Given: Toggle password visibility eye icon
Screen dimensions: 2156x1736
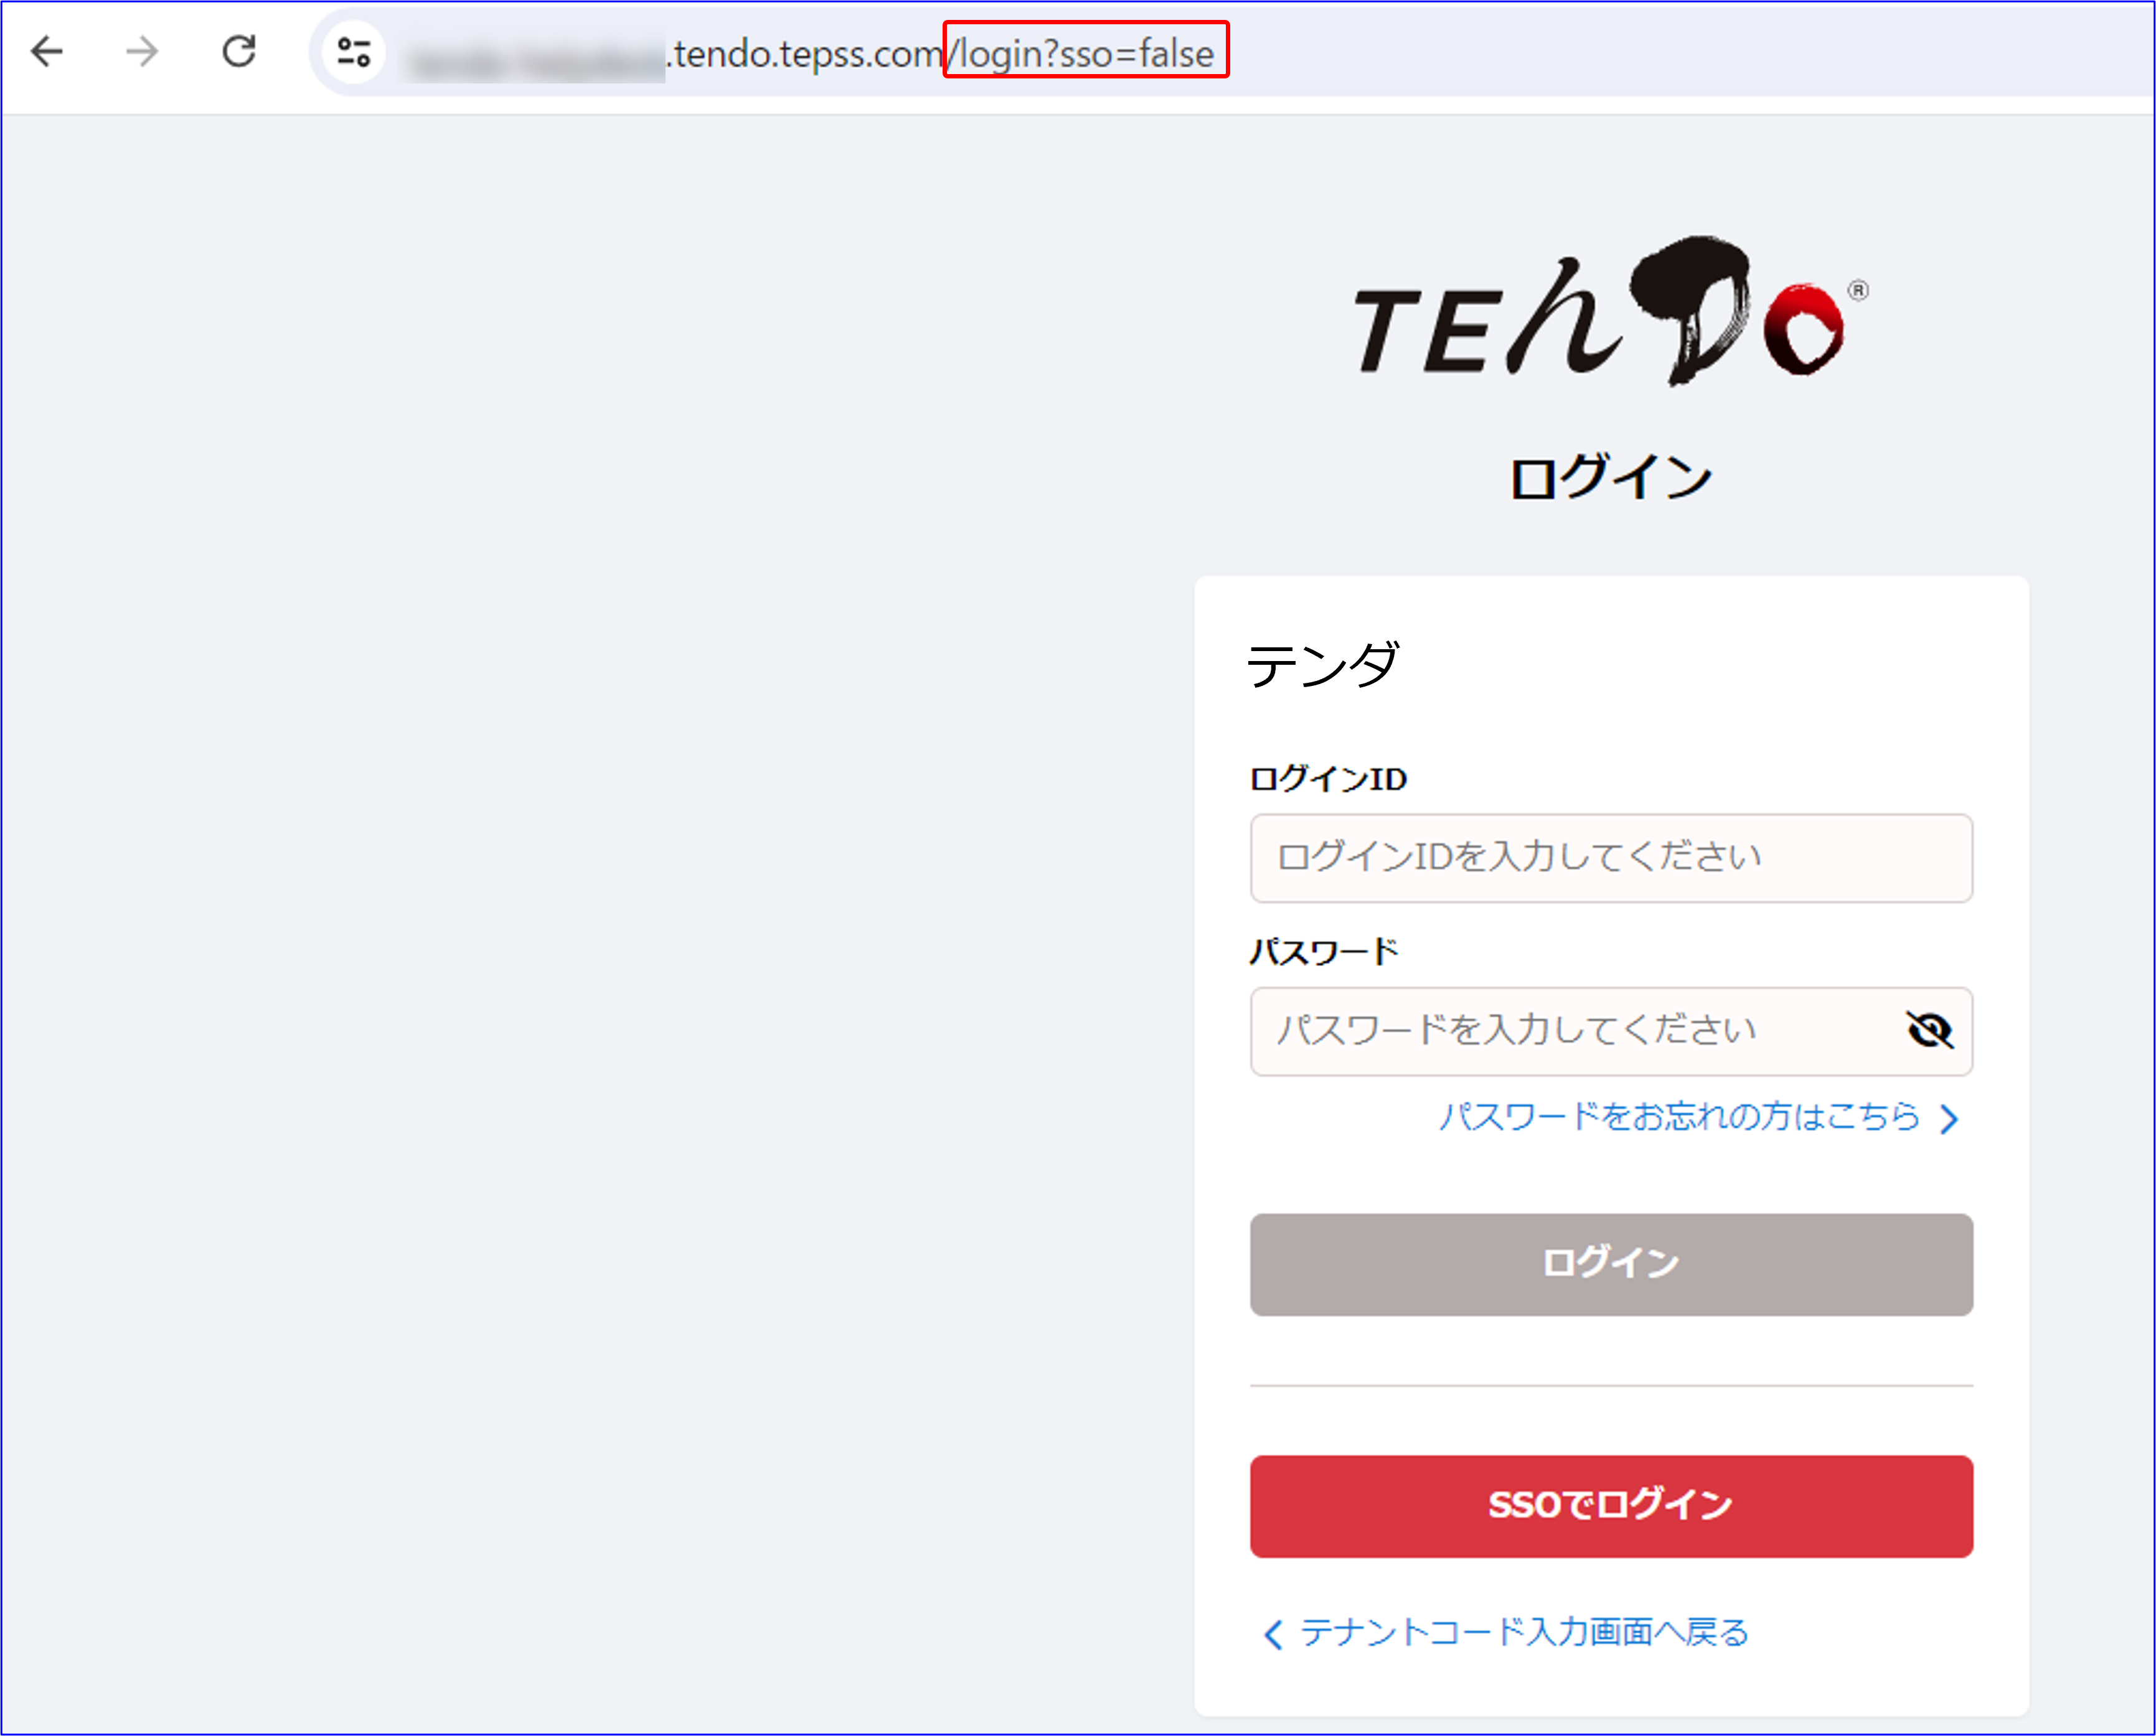Looking at the screenshot, I should pyautogui.click(x=1929, y=1030).
